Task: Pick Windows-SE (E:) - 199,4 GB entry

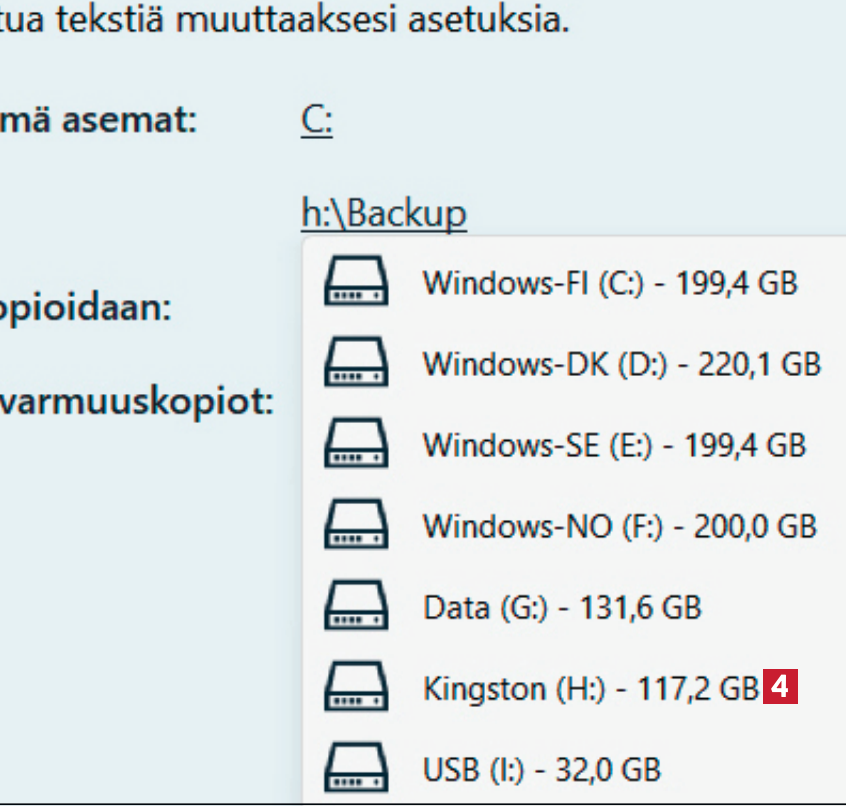Action: (x=613, y=445)
